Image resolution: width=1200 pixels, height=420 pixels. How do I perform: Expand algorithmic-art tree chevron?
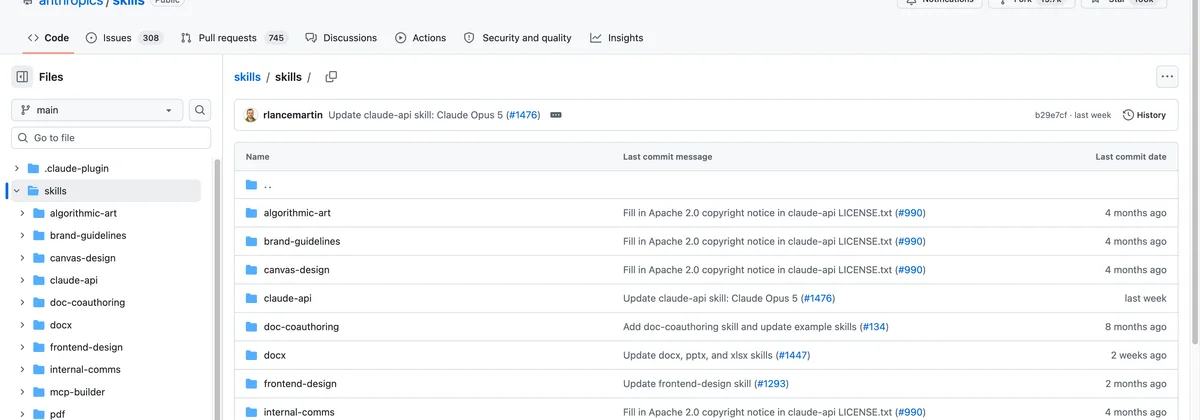click(x=22, y=213)
